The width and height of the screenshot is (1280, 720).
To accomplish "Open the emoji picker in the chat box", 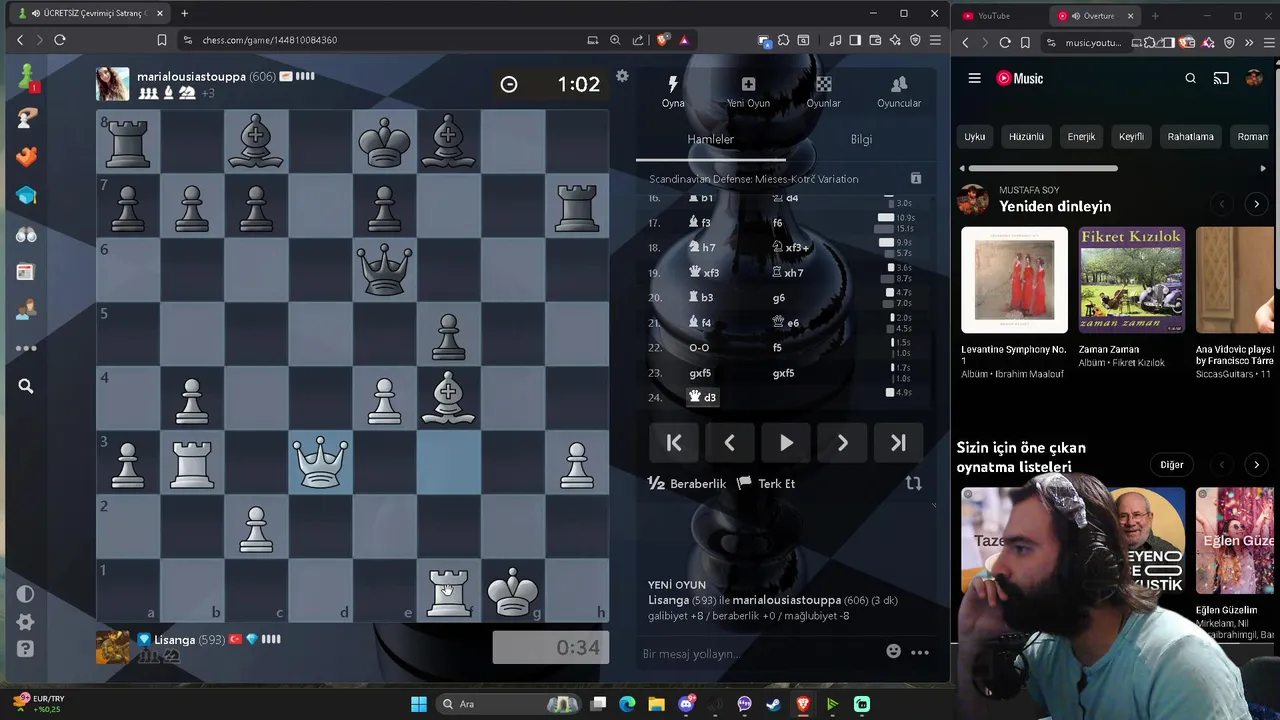I will pyautogui.click(x=893, y=652).
